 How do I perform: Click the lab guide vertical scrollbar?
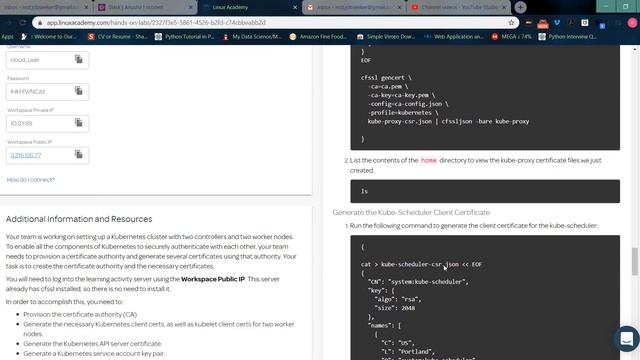635,261
